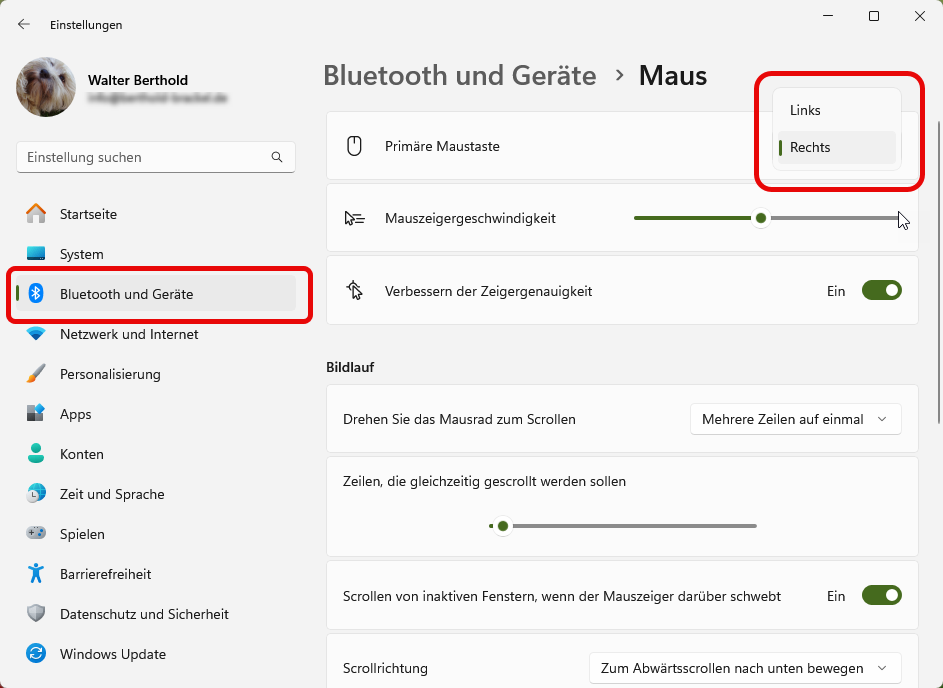
Task: Click Bluetooth und Geräte breadcrumb link
Action: coord(459,75)
